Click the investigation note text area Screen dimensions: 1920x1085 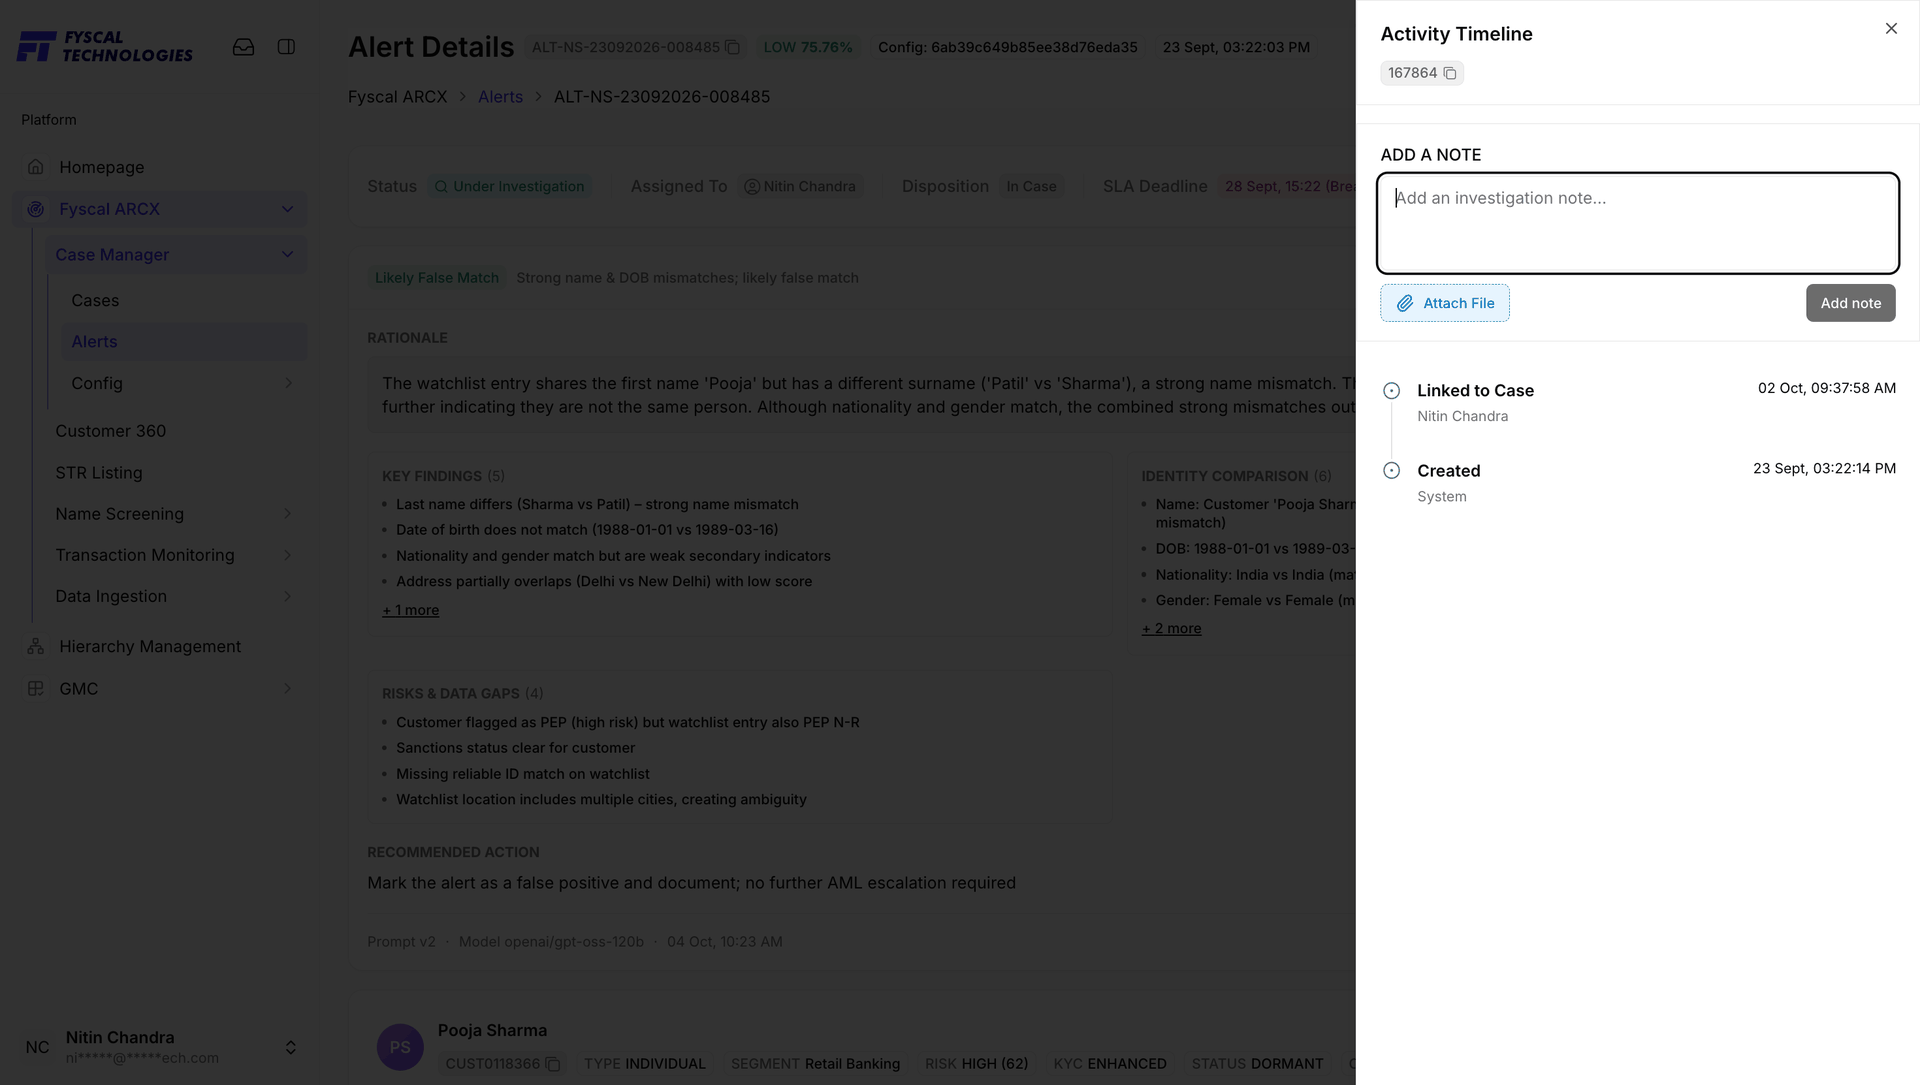tap(1638, 223)
